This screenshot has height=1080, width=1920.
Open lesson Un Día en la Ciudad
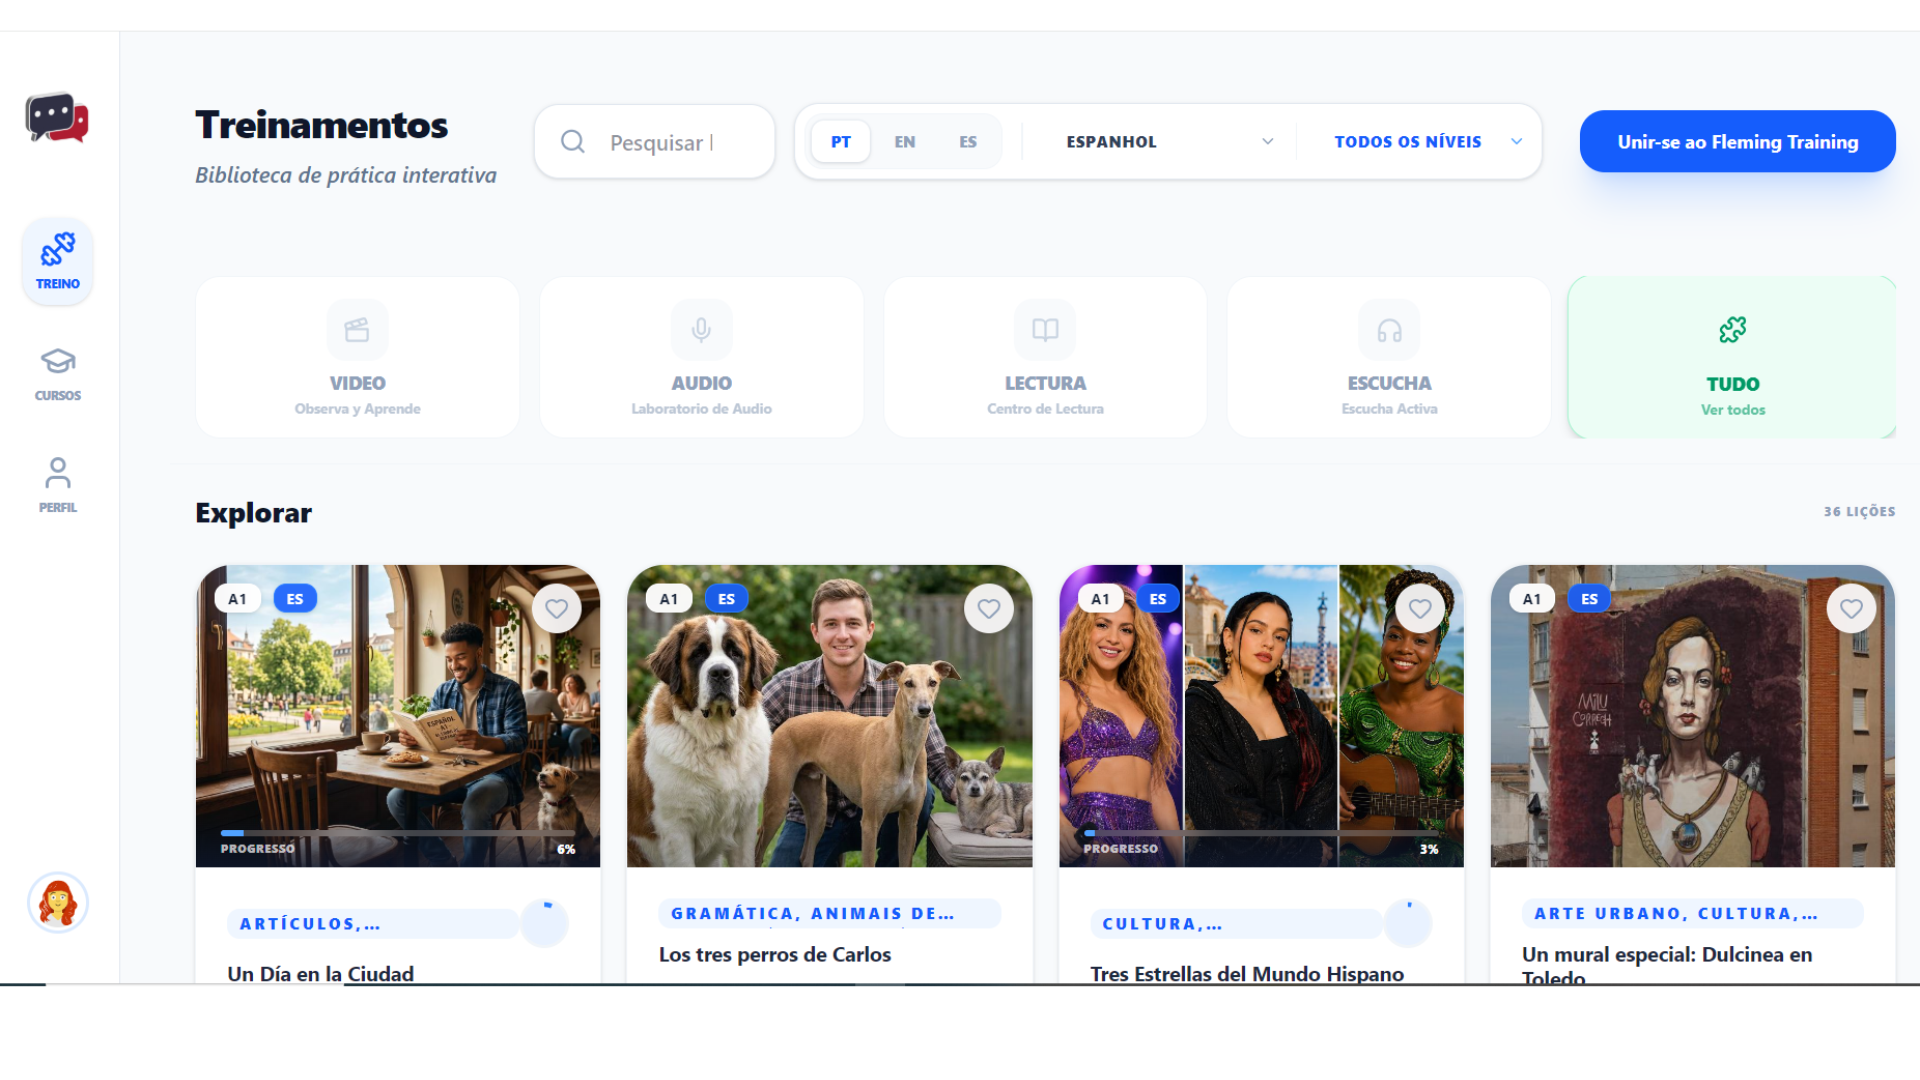(x=320, y=973)
